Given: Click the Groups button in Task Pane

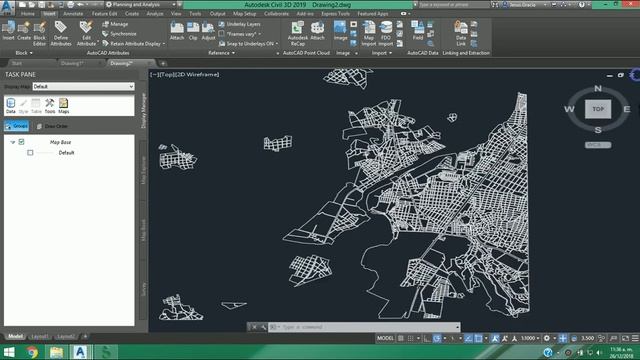Looking at the screenshot, I should pyautogui.click(x=16, y=126).
